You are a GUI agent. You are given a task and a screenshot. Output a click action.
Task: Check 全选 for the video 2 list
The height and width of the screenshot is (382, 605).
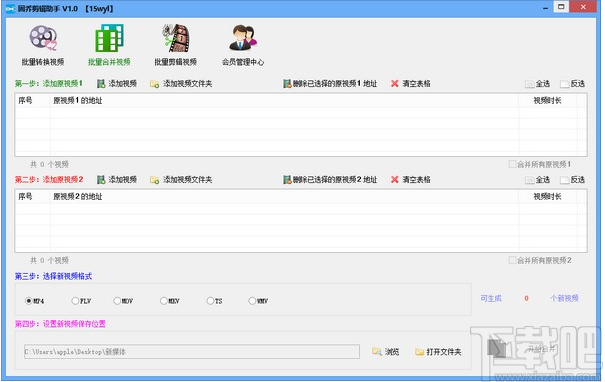click(537, 180)
